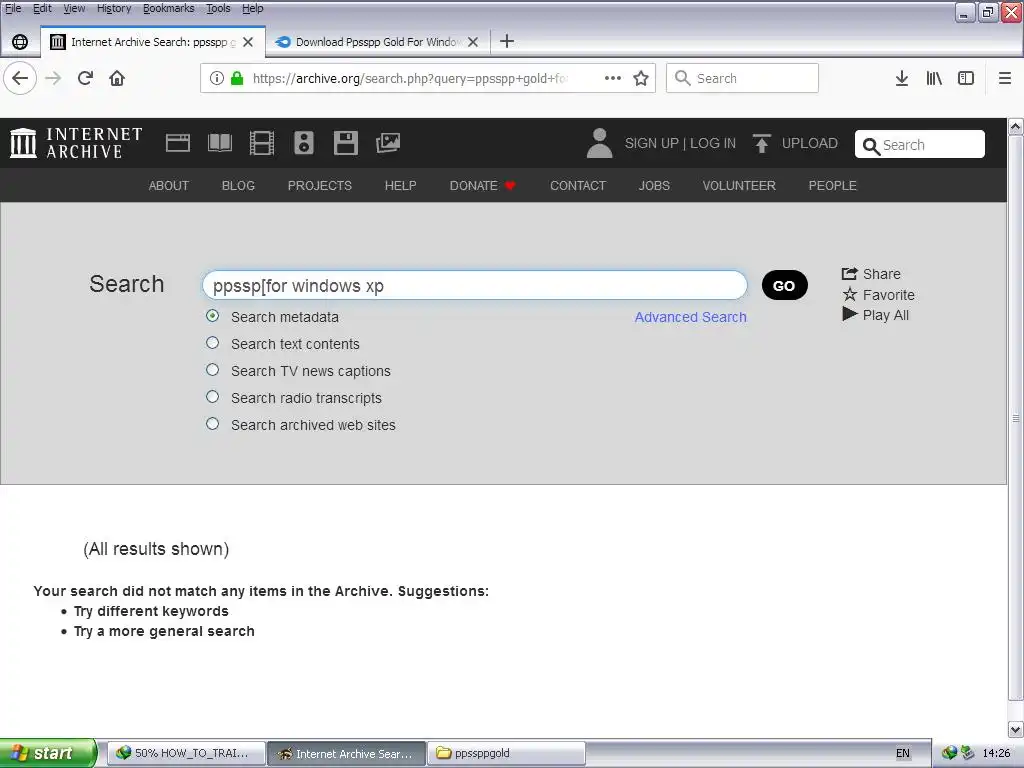Focus the main search query field

[x=475, y=285]
